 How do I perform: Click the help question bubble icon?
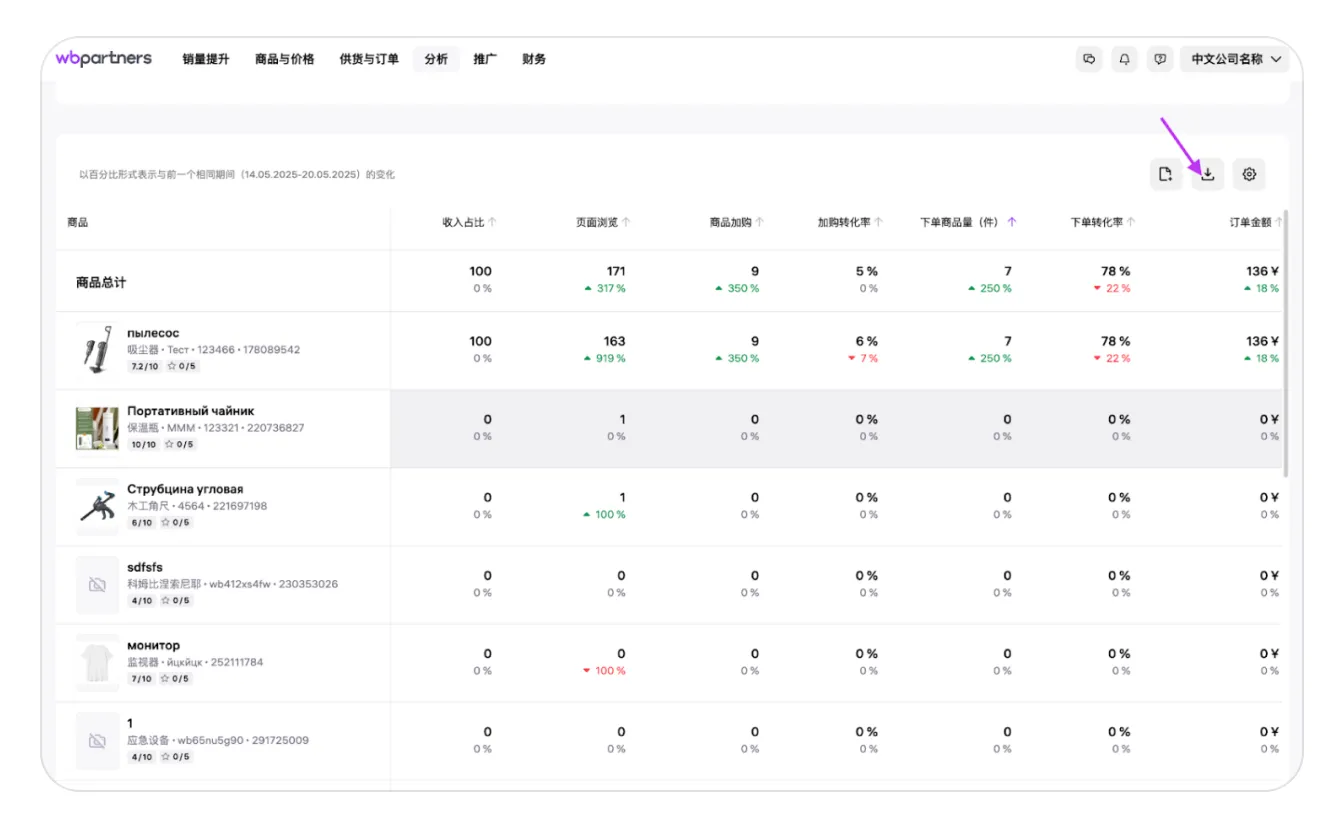(x=1159, y=59)
